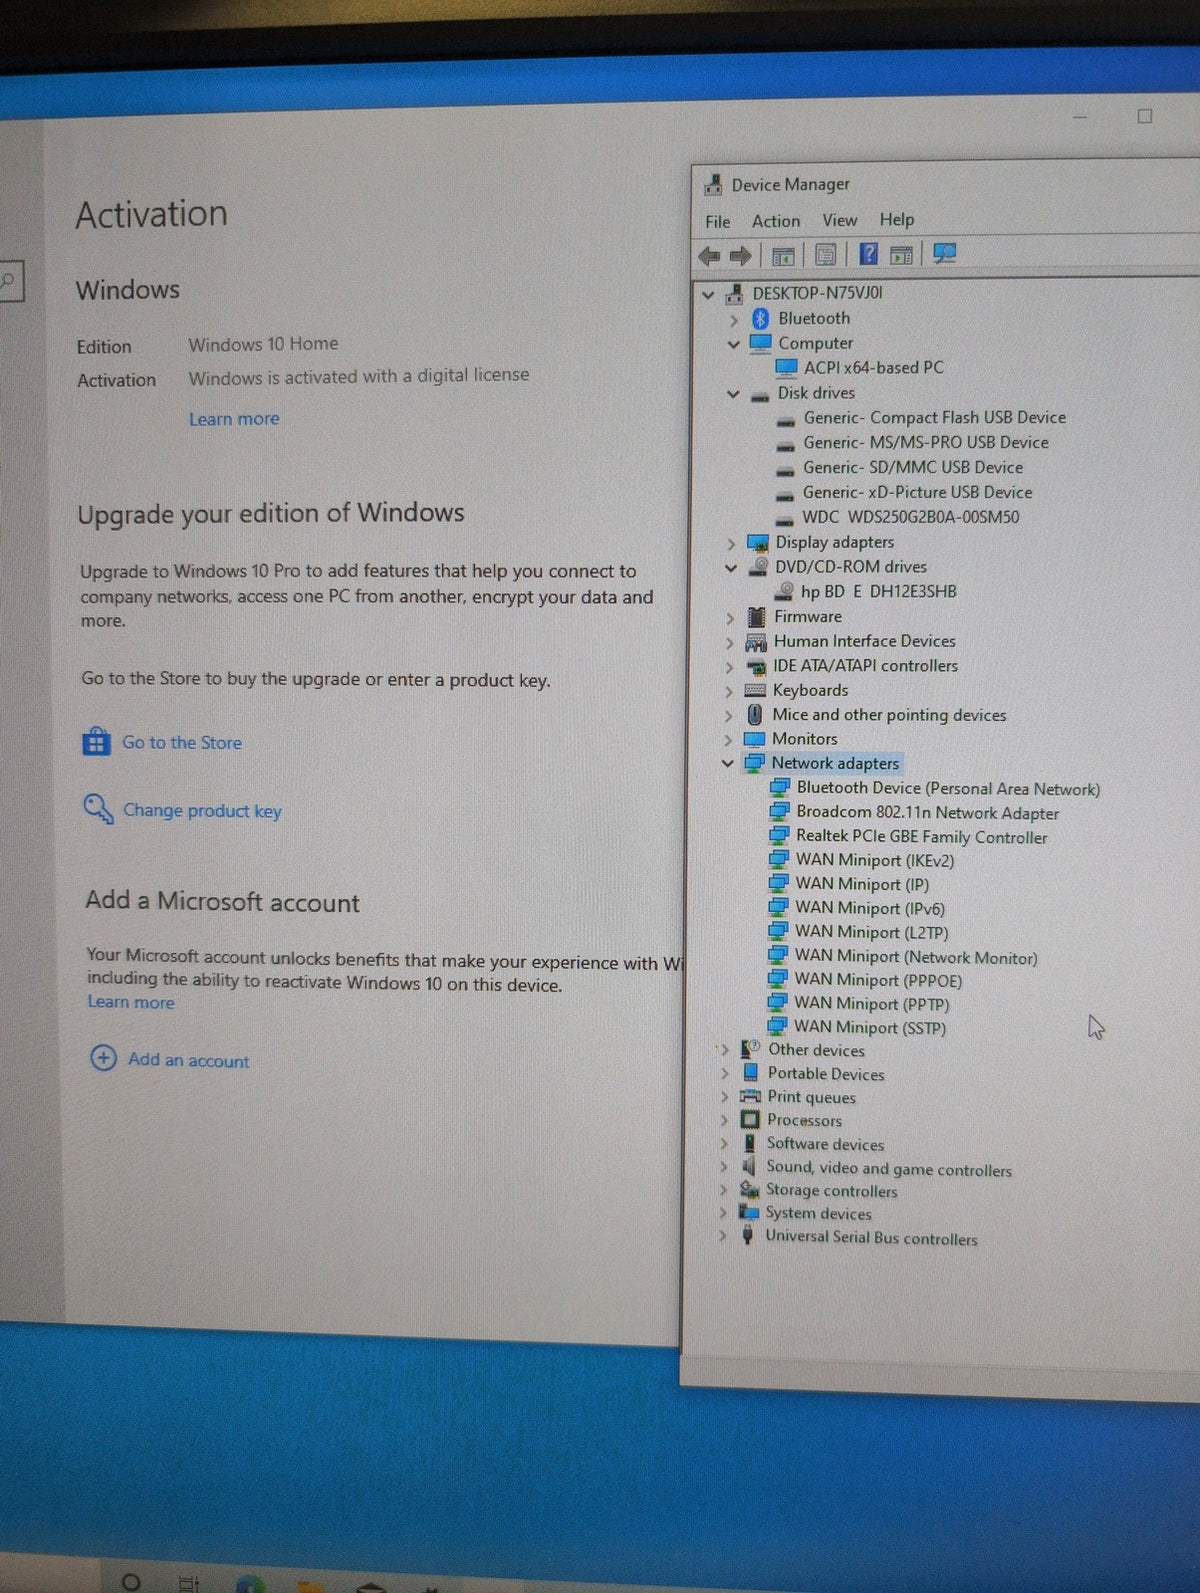Click the Back arrow in Device Manager toolbar
The width and height of the screenshot is (1200, 1593).
pos(709,256)
